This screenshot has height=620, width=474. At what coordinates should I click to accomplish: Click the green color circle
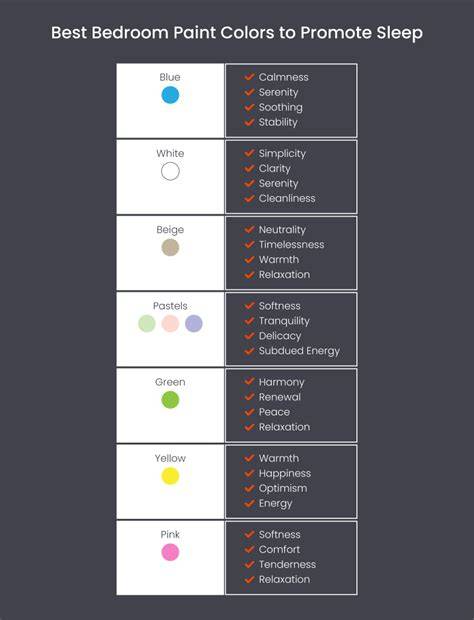click(x=170, y=400)
